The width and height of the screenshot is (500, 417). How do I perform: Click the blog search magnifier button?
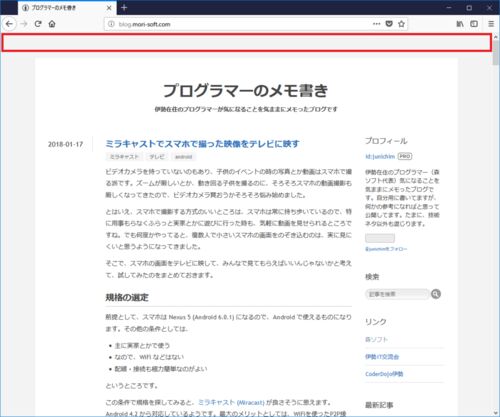click(436, 294)
